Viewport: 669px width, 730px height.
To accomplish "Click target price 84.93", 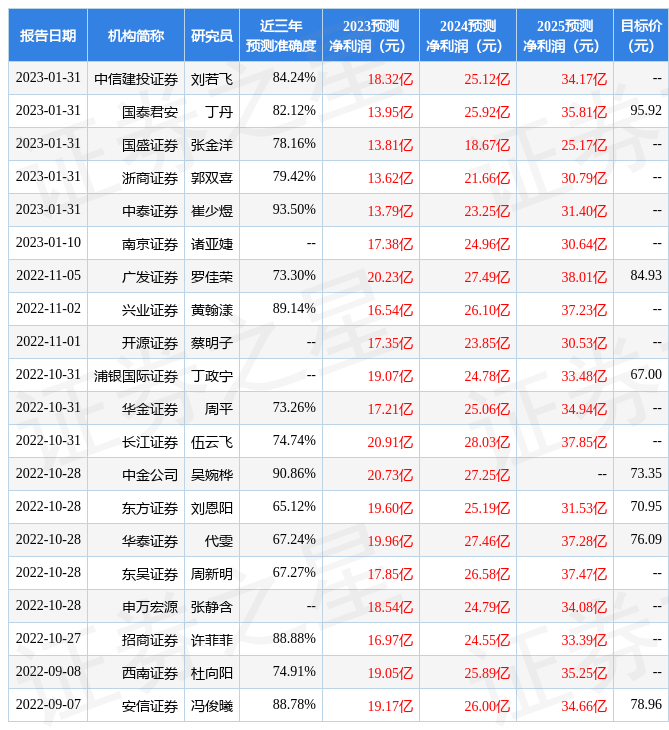I will click(x=646, y=276).
